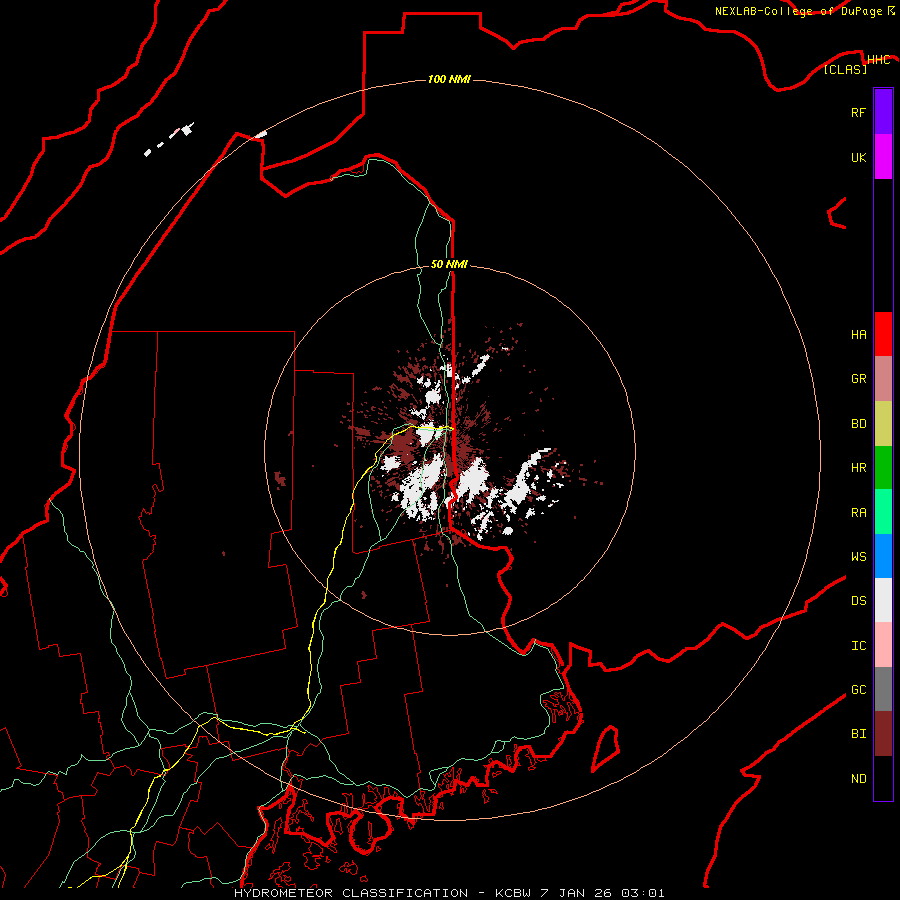Click the 7 JAN 26 date text
This screenshot has height=900, width=900.
pyautogui.click(x=575, y=893)
